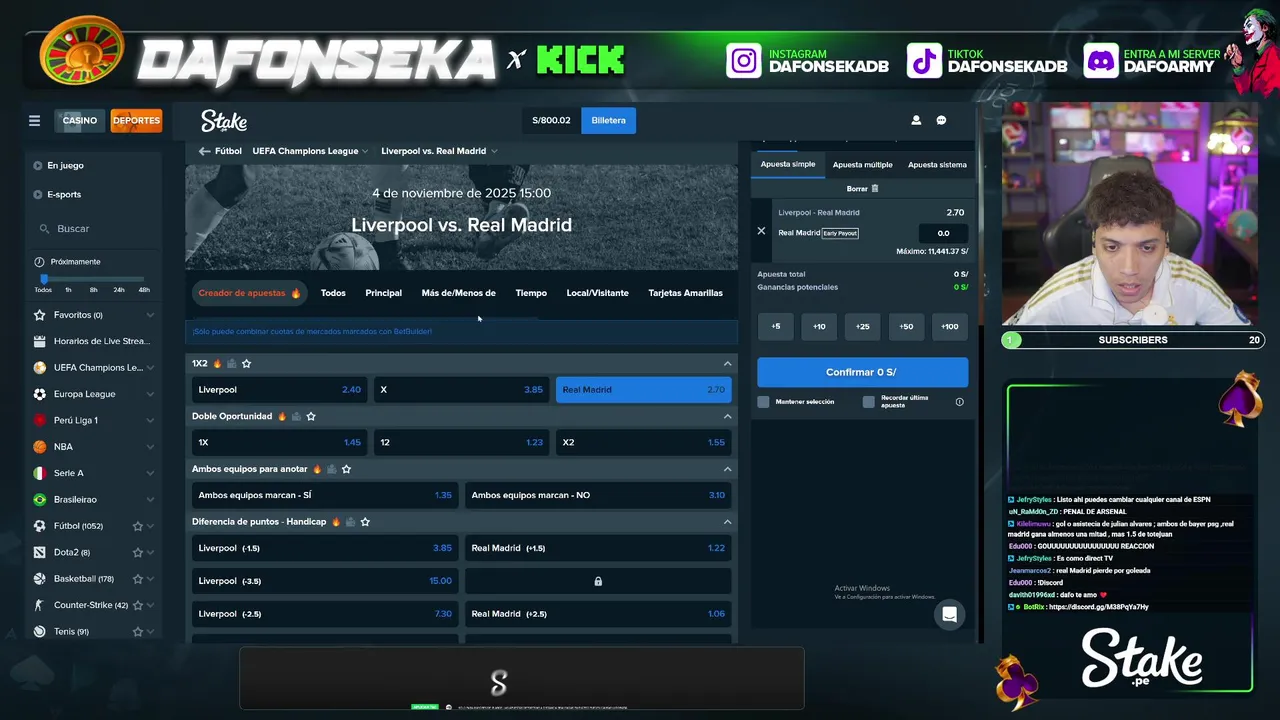1280x720 pixels.
Task: Open Instagram DAFONSEKADB icon in banner
Action: point(744,61)
